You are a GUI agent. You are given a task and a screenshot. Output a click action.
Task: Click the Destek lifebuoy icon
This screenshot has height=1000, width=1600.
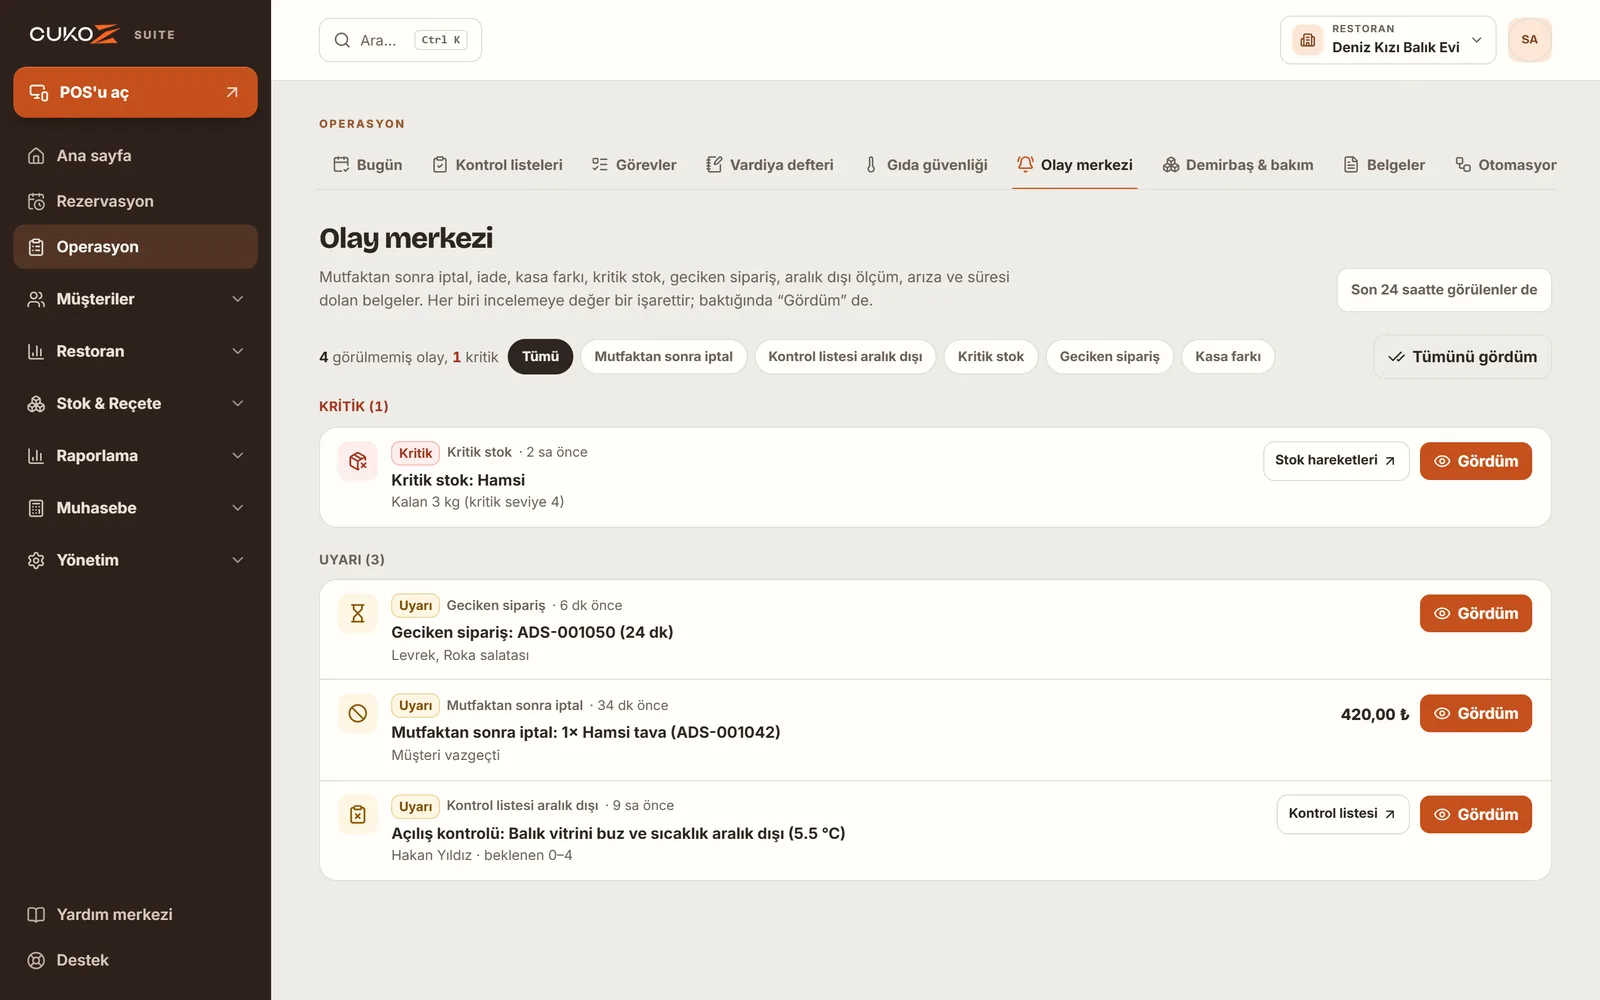coord(36,960)
